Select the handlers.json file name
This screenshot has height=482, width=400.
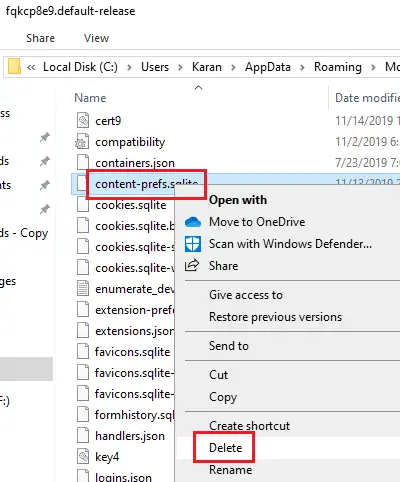tap(130, 436)
